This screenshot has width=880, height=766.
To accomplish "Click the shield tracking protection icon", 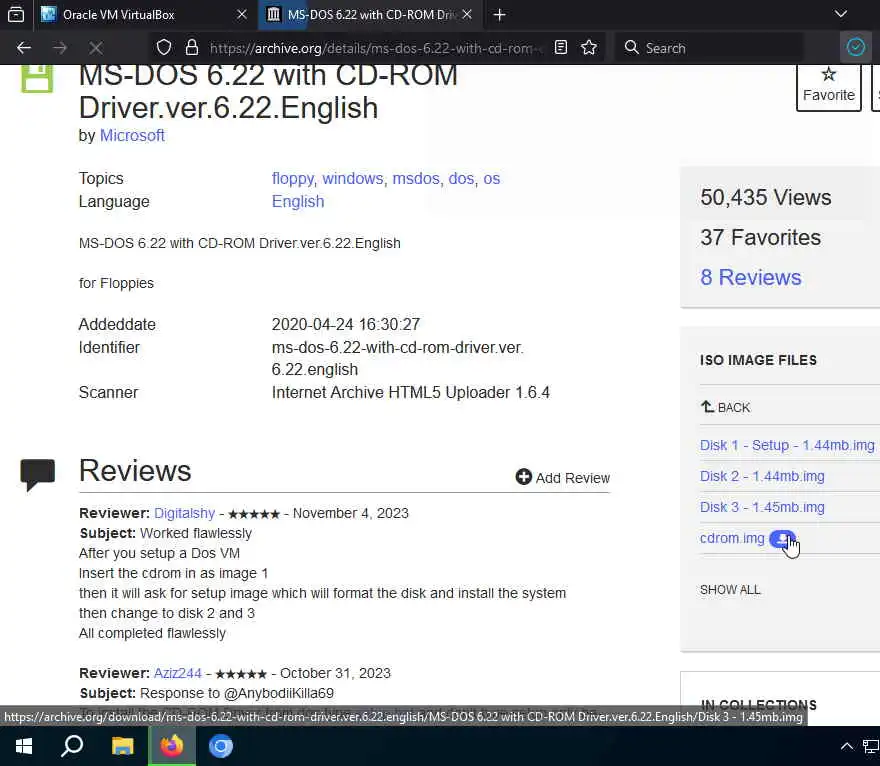I will [x=164, y=48].
